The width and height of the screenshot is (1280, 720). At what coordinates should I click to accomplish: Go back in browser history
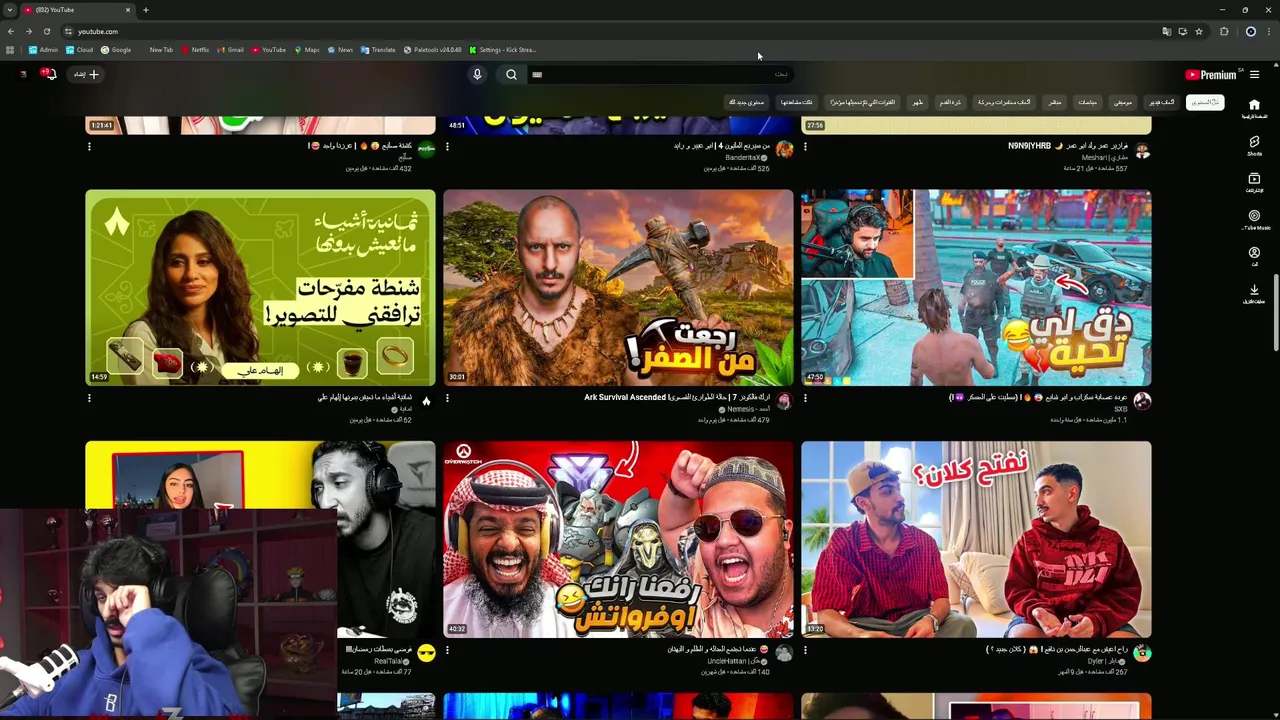[11, 31]
